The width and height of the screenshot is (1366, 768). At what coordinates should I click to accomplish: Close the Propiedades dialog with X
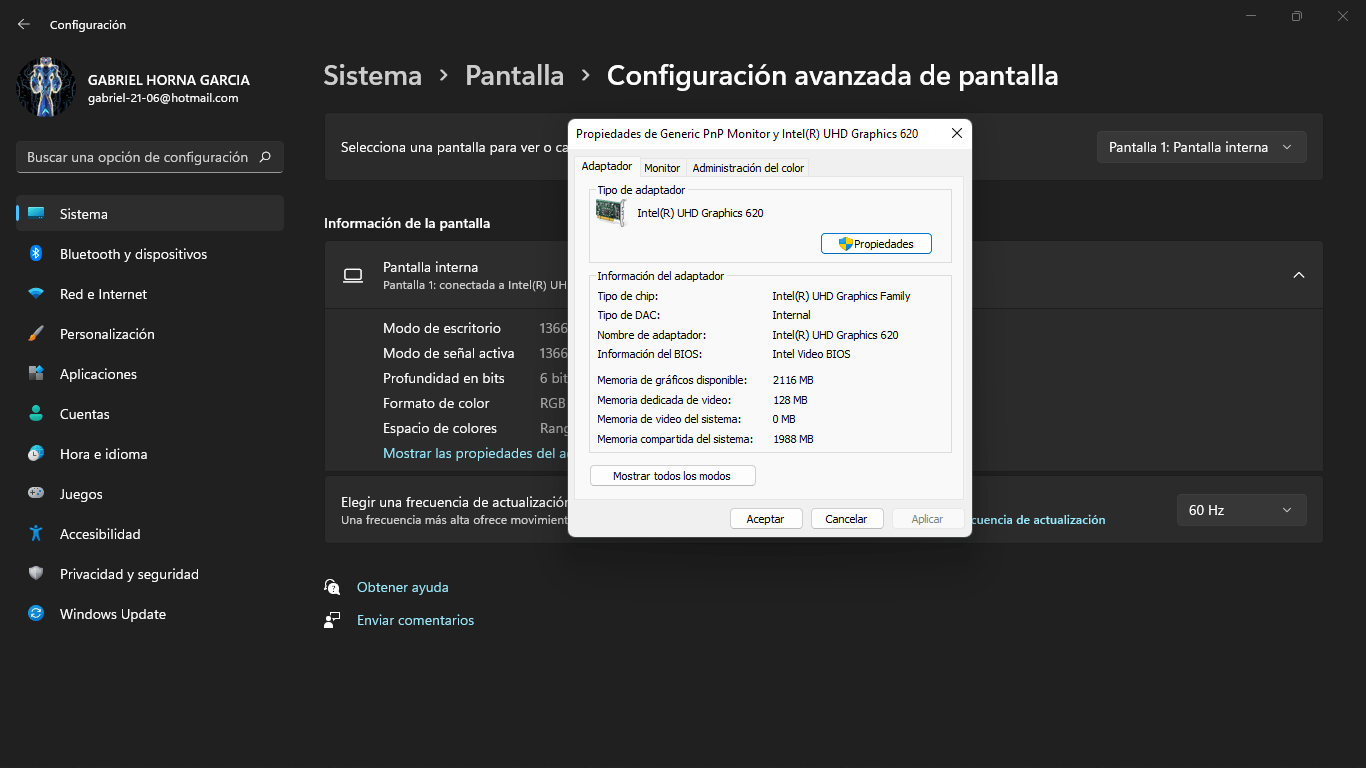[956, 133]
